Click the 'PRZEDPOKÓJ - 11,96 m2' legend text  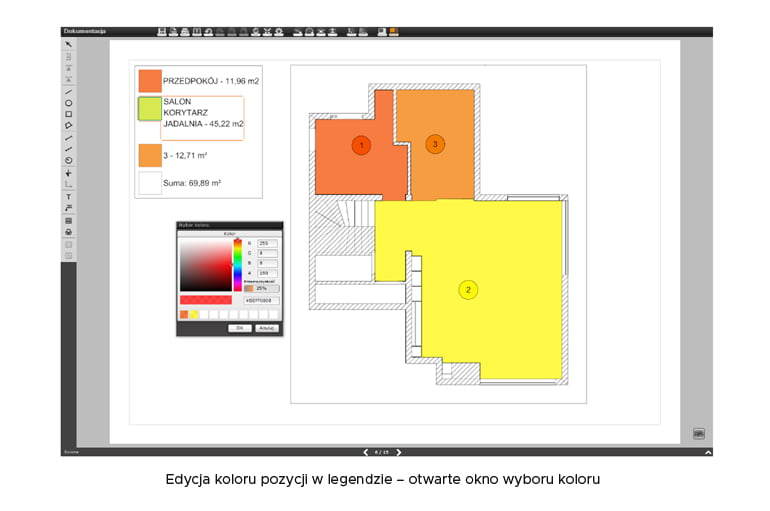[x=211, y=81]
